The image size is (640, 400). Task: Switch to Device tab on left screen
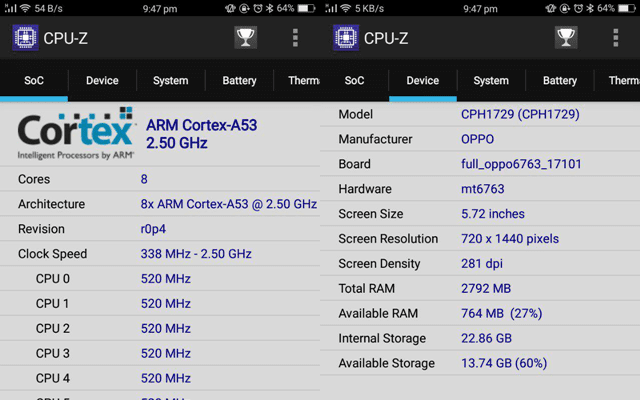pos(102,80)
